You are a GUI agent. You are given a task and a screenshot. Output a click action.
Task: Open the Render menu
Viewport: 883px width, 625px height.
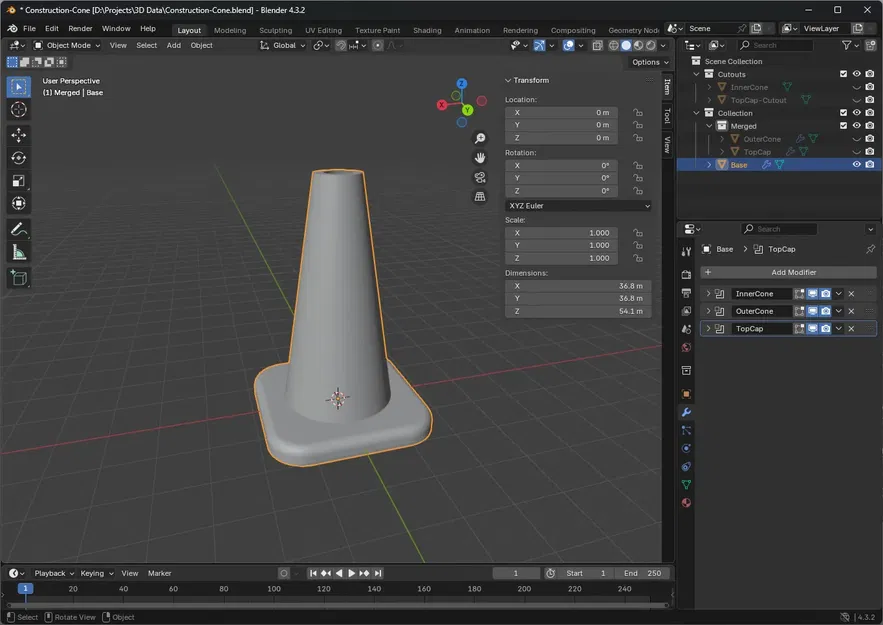[x=80, y=29]
